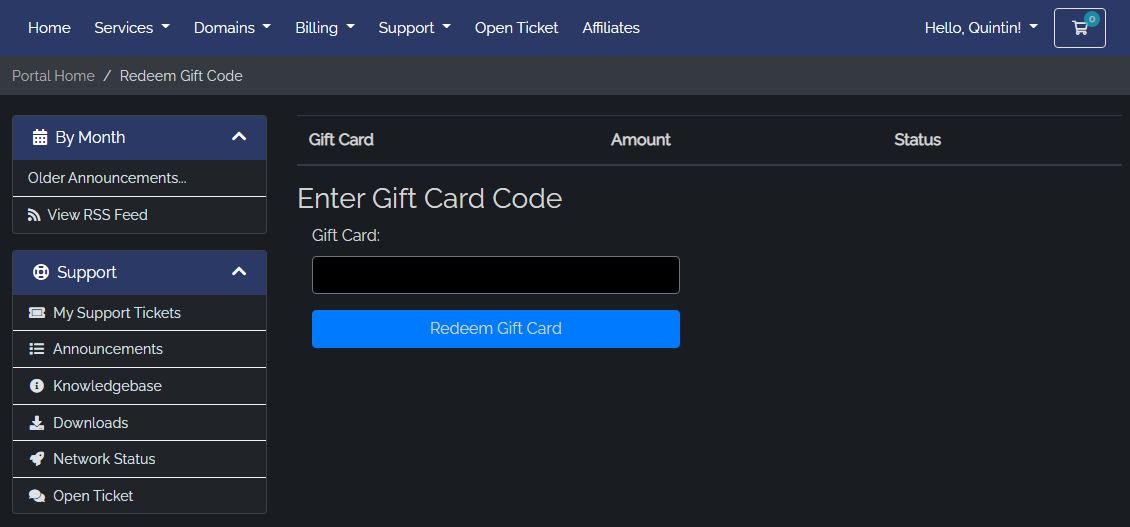This screenshot has width=1130, height=527.
Task: Click the list icon beside Announcements
Action: (x=37, y=349)
